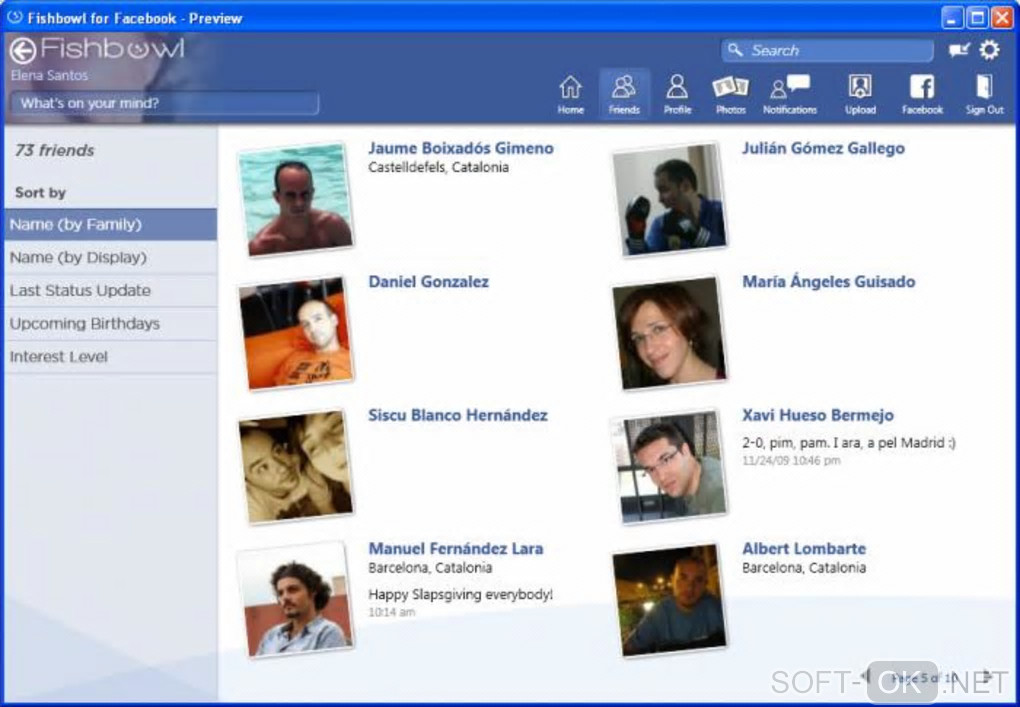
Task: Click Manuel Fernández Lara's photo
Action: pyautogui.click(x=296, y=600)
